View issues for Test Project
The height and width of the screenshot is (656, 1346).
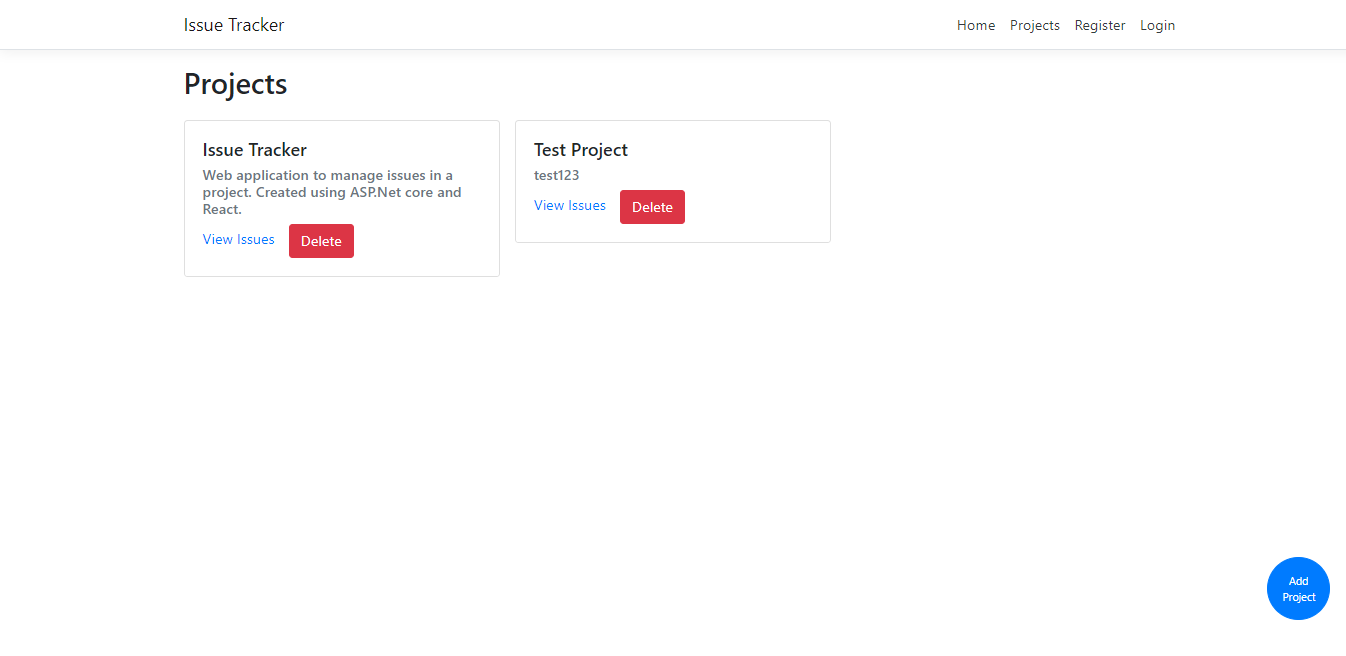pyautogui.click(x=569, y=205)
